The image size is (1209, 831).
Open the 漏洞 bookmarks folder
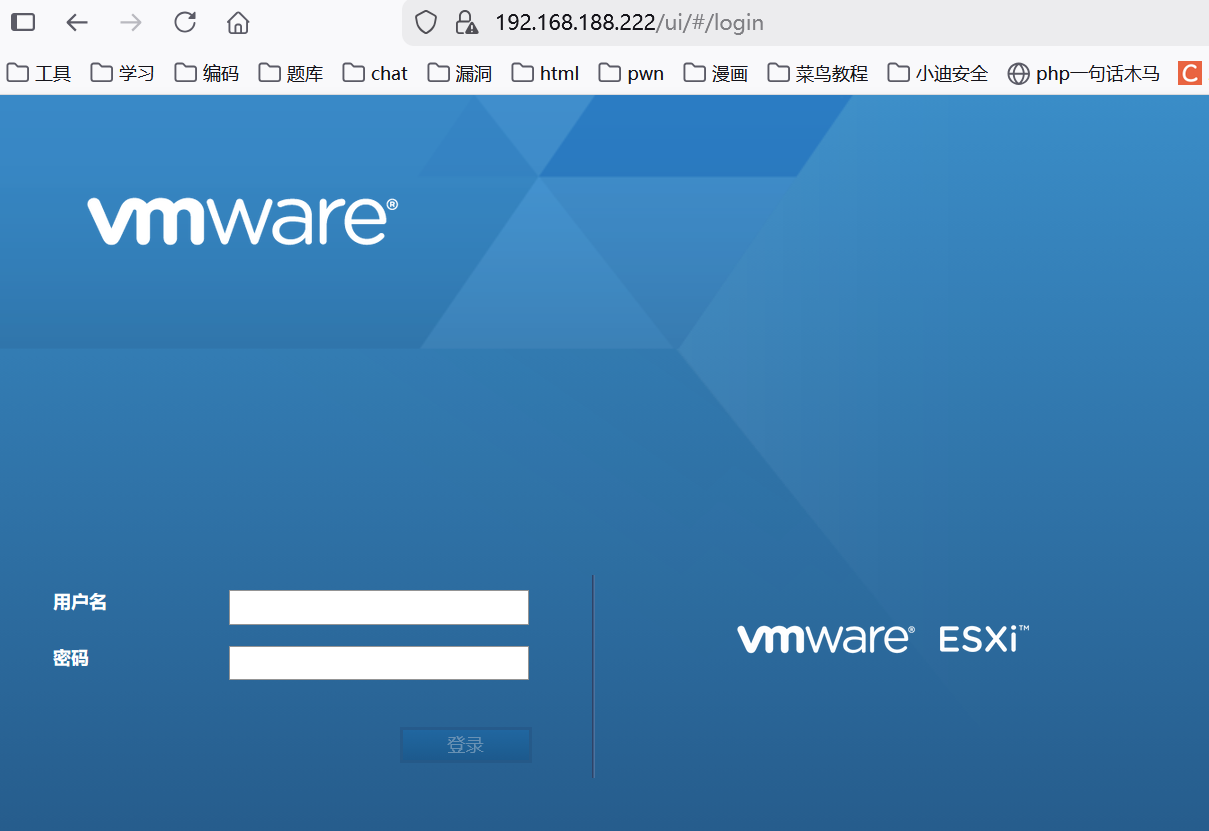pyautogui.click(x=460, y=73)
